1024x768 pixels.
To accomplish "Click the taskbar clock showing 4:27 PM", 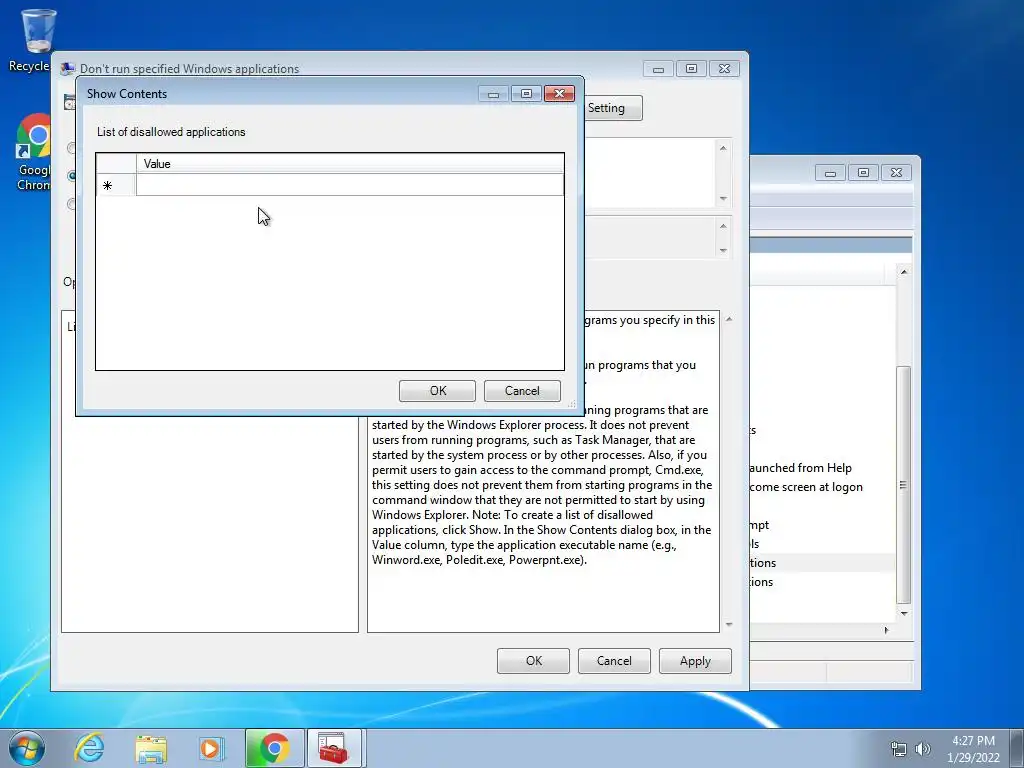I will [973, 749].
